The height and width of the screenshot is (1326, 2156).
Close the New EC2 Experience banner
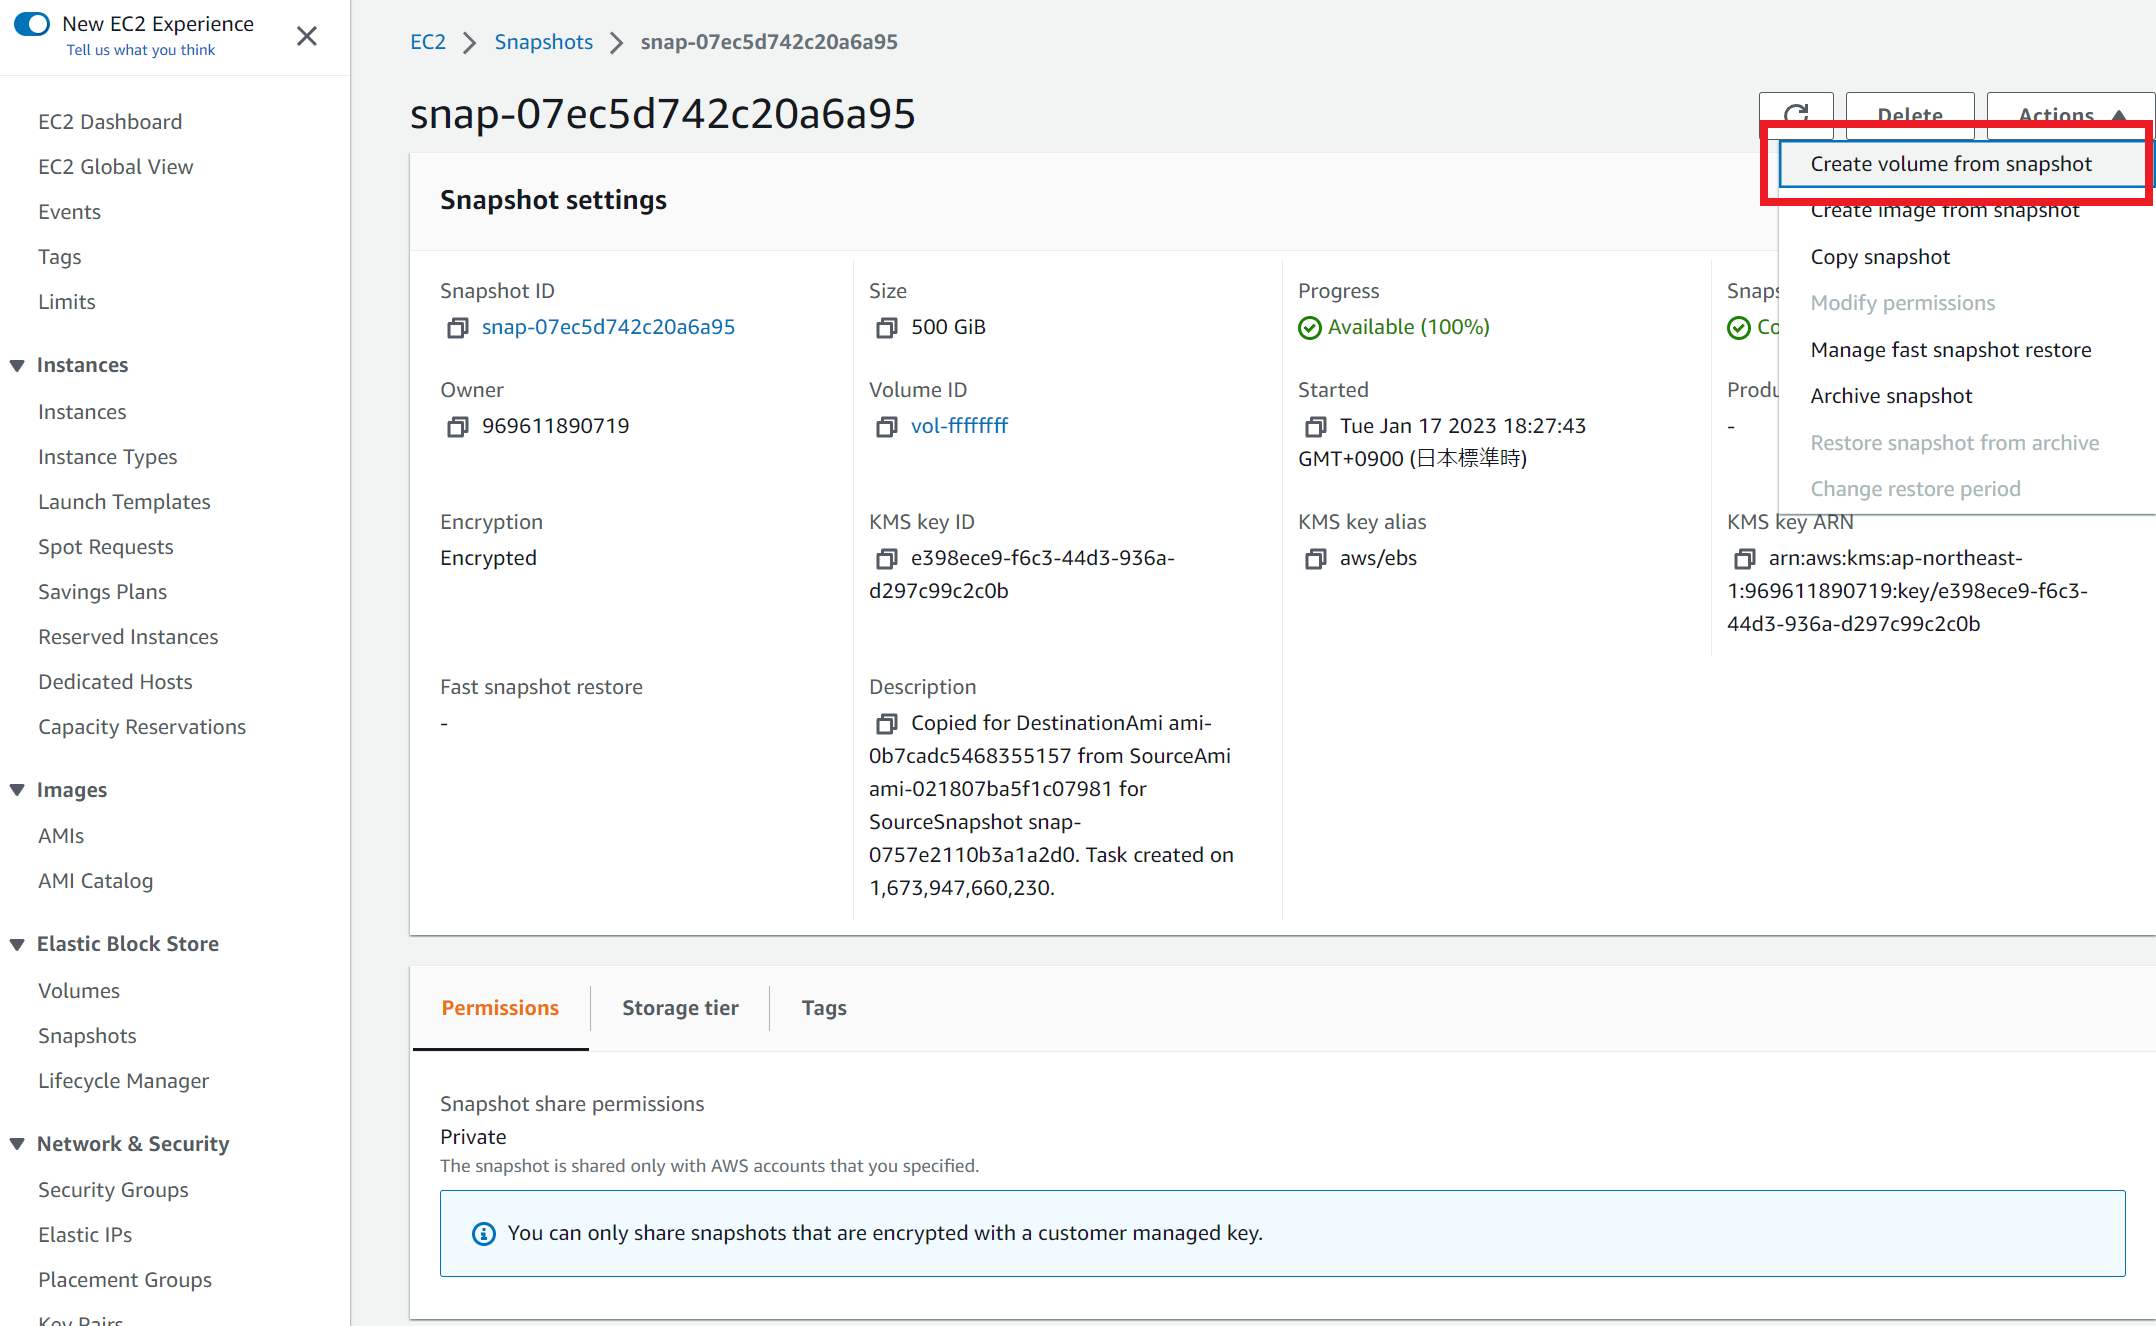[x=307, y=36]
